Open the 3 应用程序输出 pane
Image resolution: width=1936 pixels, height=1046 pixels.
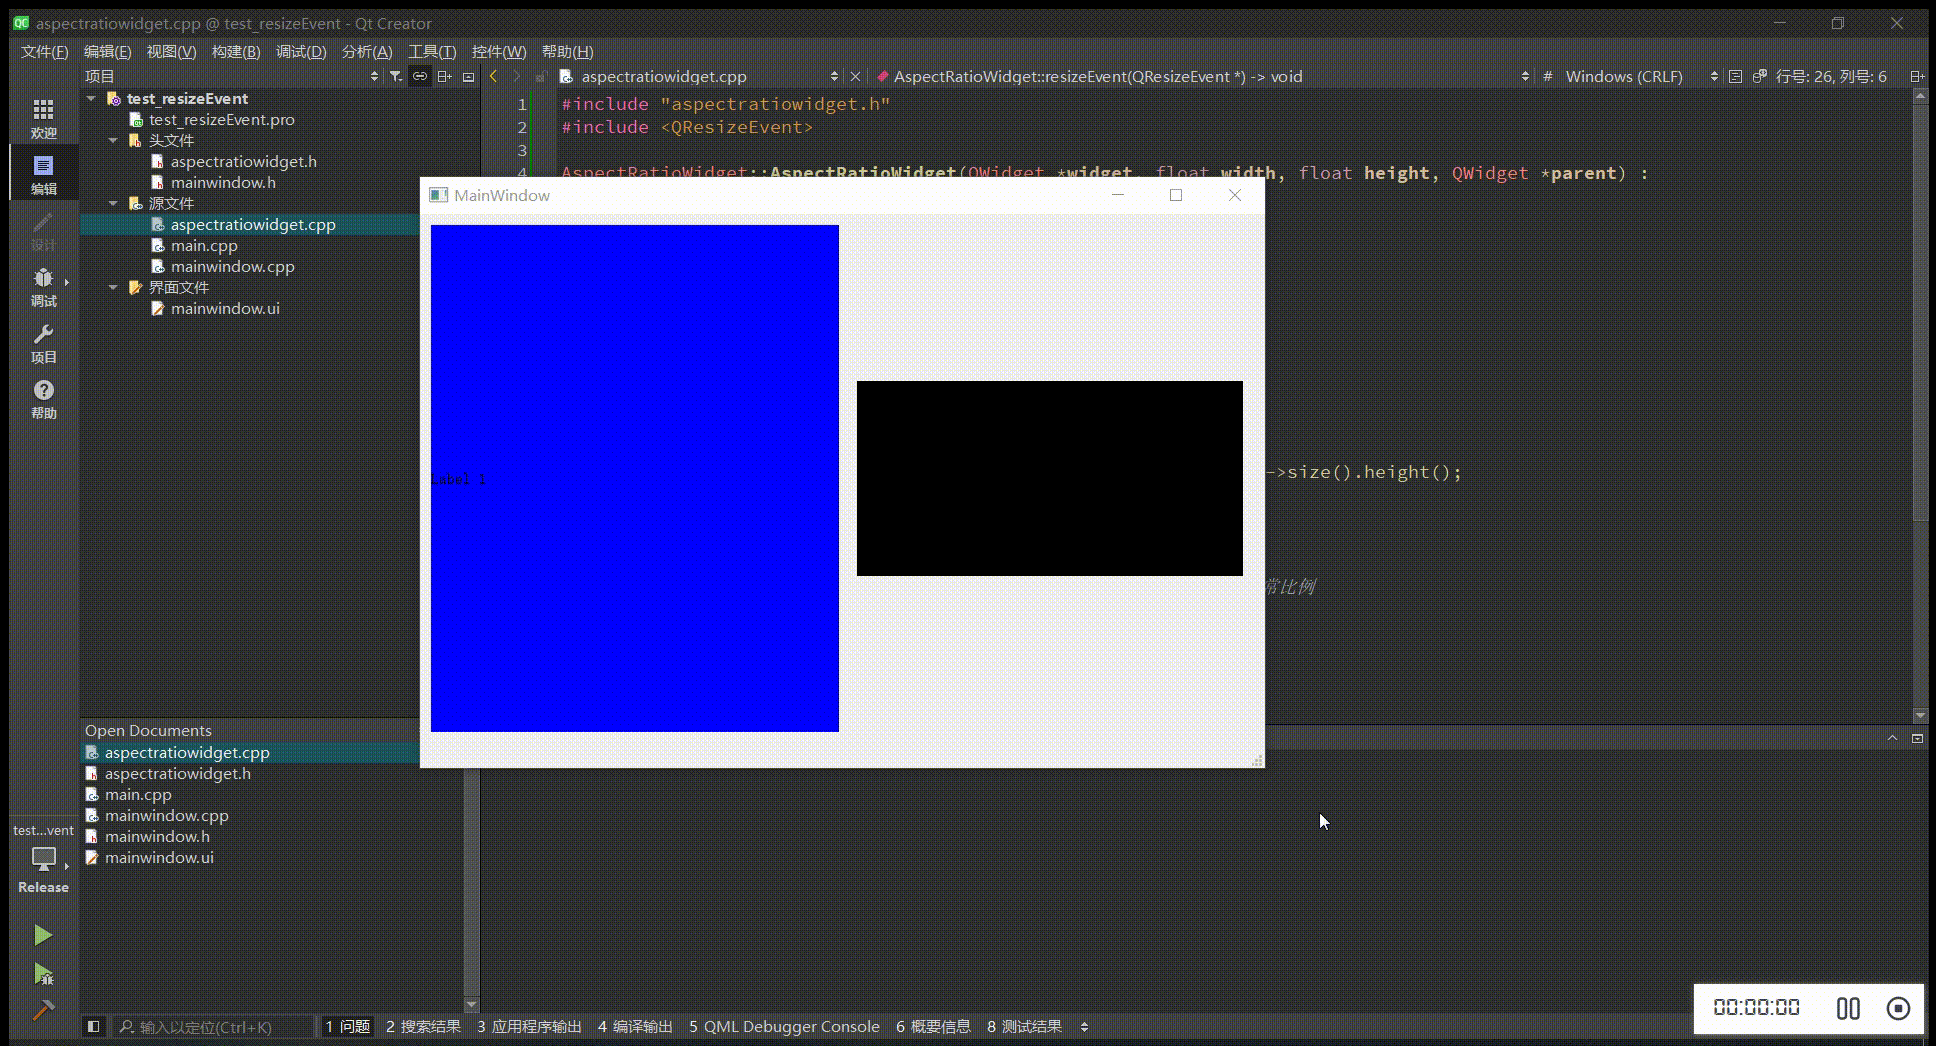[529, 1026]
